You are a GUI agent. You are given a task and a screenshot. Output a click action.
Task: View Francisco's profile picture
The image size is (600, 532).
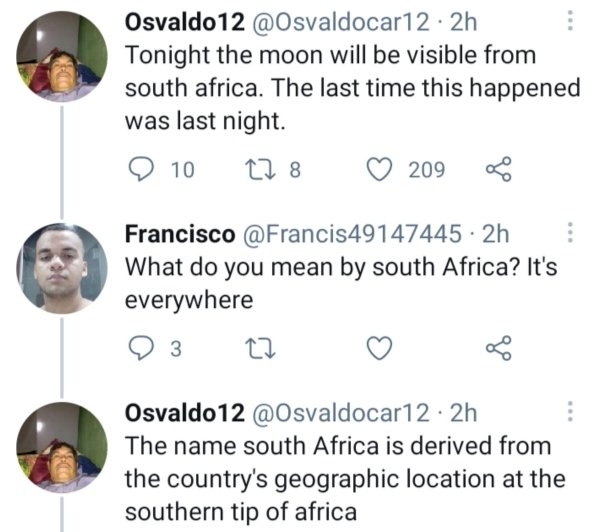(62, 267)
